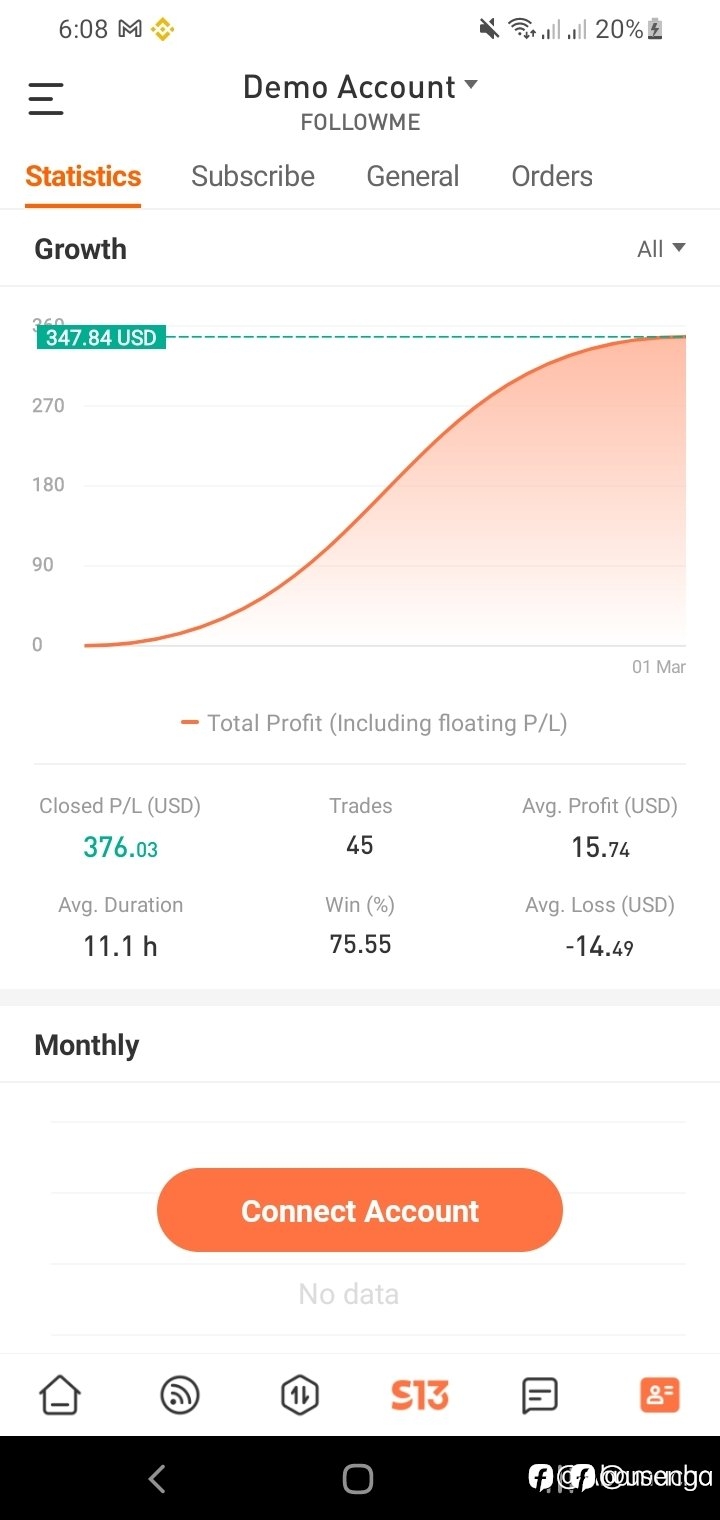This screenshot has width=720, height=1520.
Task: Tap the Android back arrow
Action: point(157,1479)
